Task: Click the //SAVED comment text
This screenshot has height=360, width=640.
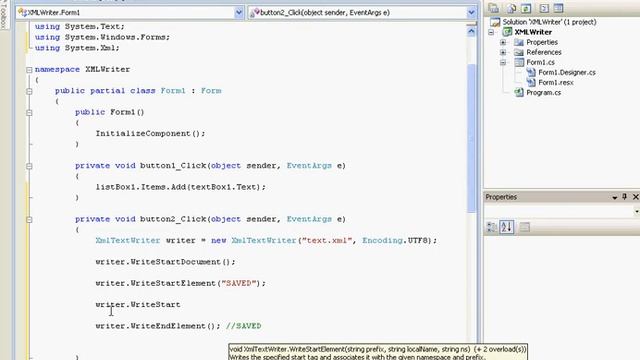Action: (244, 326)
